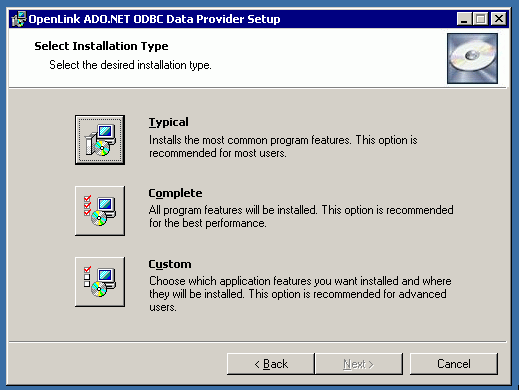
Task: Maximize the setup window
Action: click(x=480, y=19)
